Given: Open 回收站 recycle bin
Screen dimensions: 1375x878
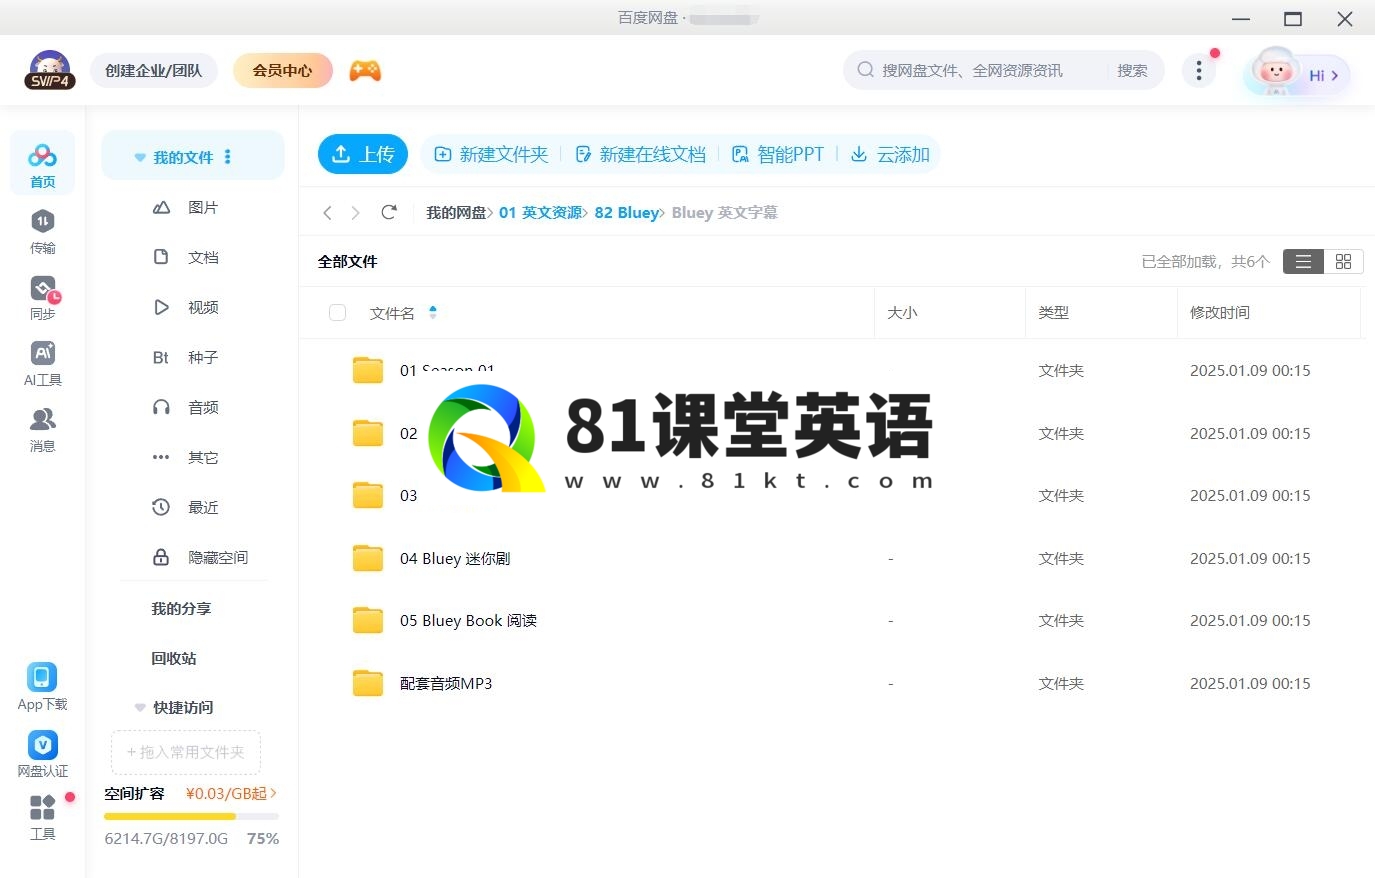Looking at the screenshot, I should click(x=174, y=658).
